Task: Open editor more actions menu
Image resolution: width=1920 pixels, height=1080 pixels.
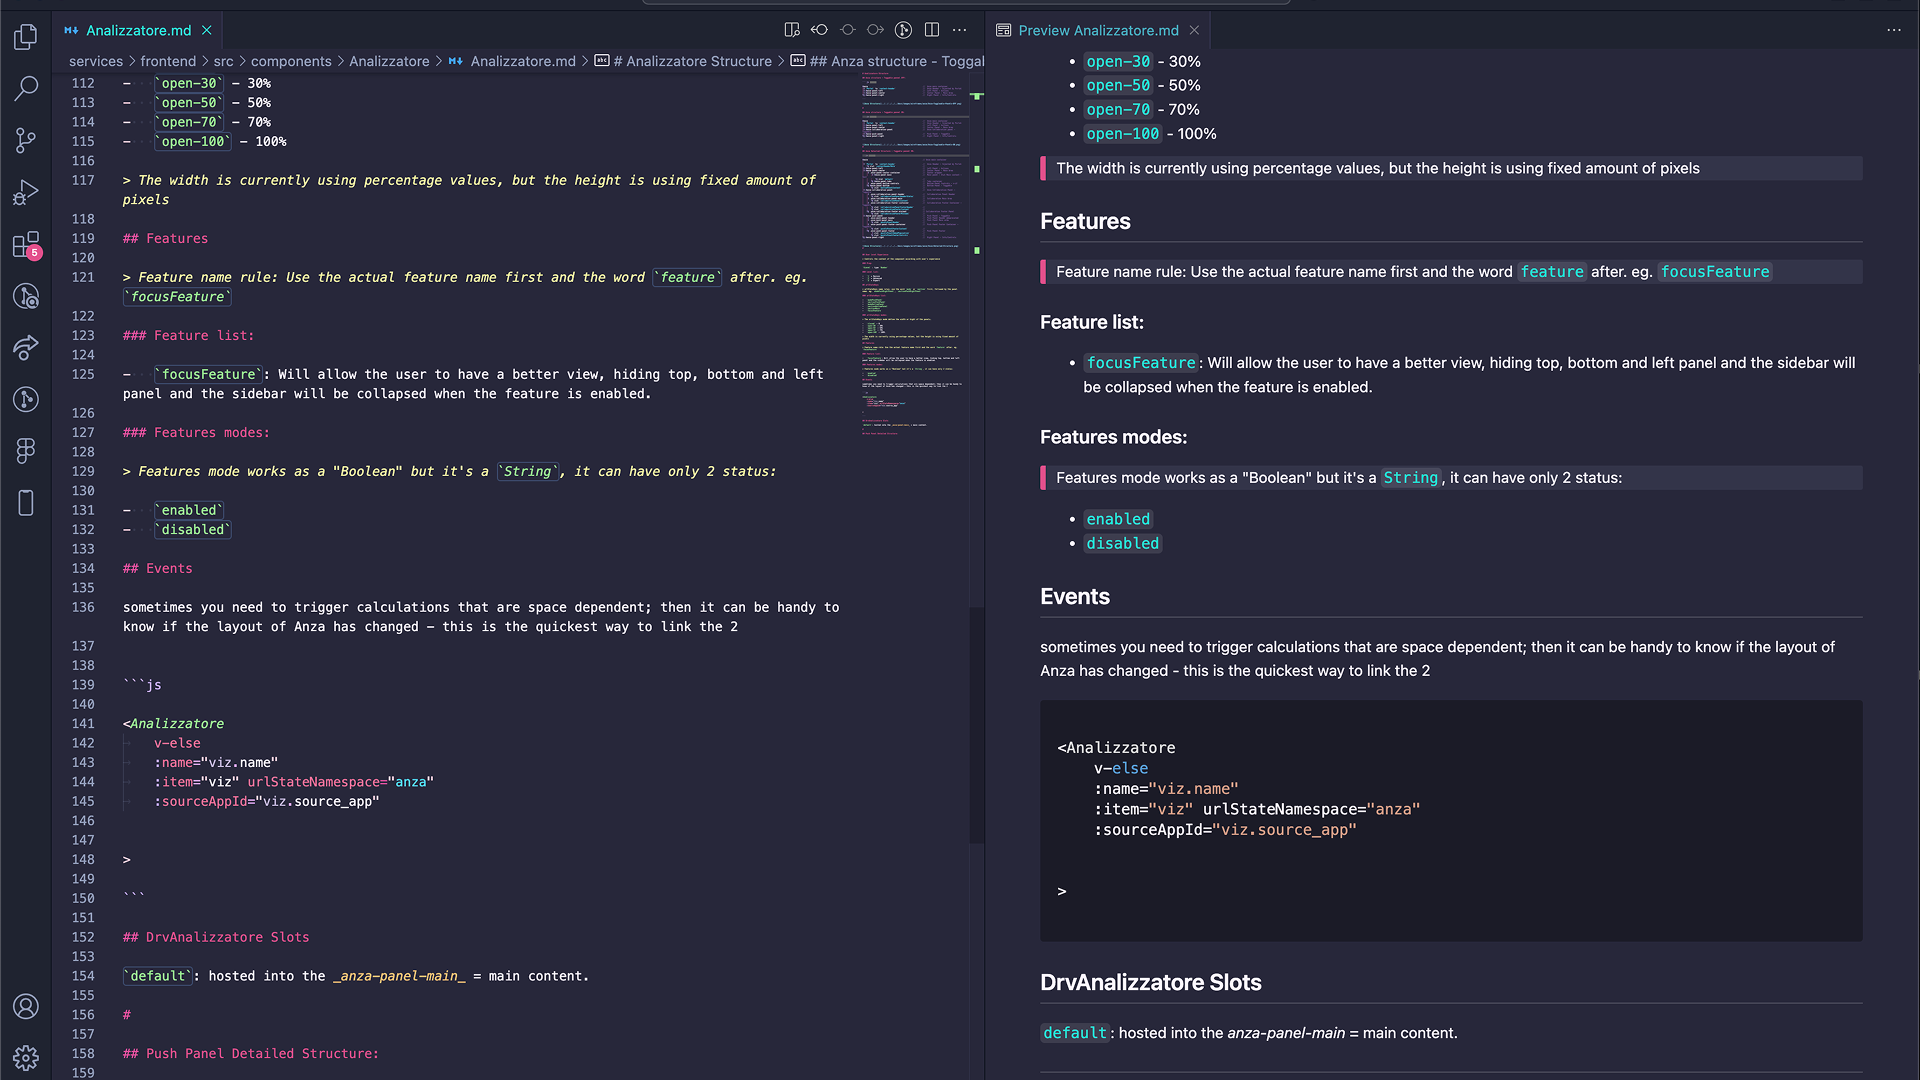Action: [960, 30]
